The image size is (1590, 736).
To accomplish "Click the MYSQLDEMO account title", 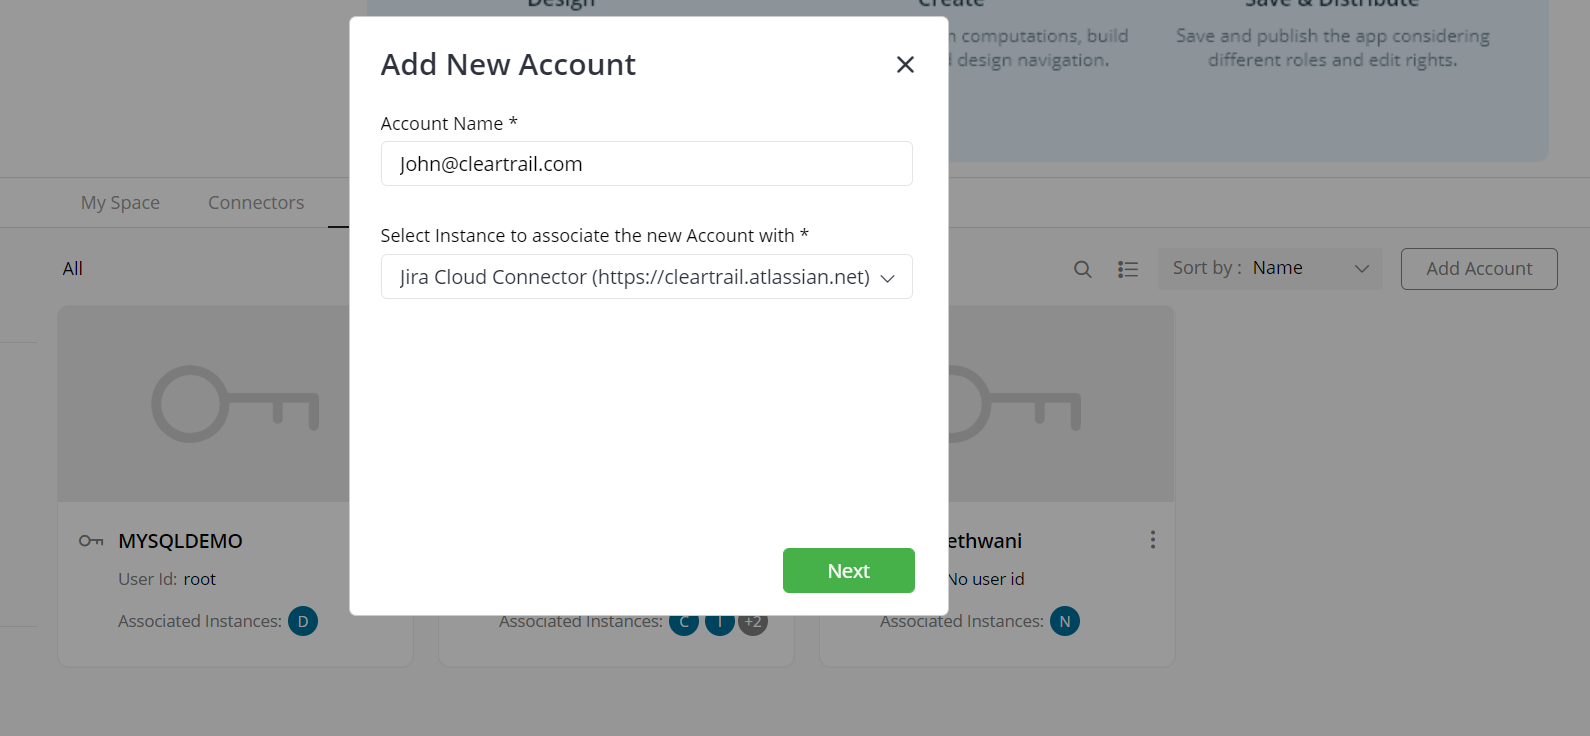I will 180,541.
